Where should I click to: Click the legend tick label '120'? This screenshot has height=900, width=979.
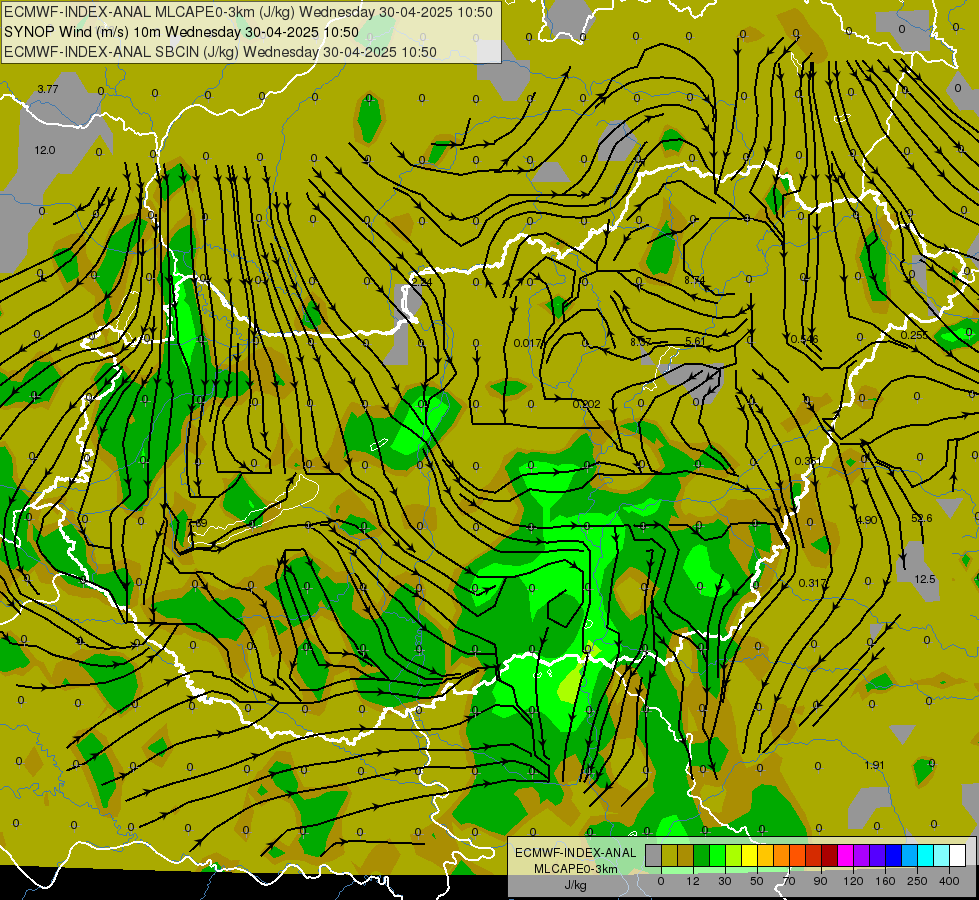pos(854,881)
